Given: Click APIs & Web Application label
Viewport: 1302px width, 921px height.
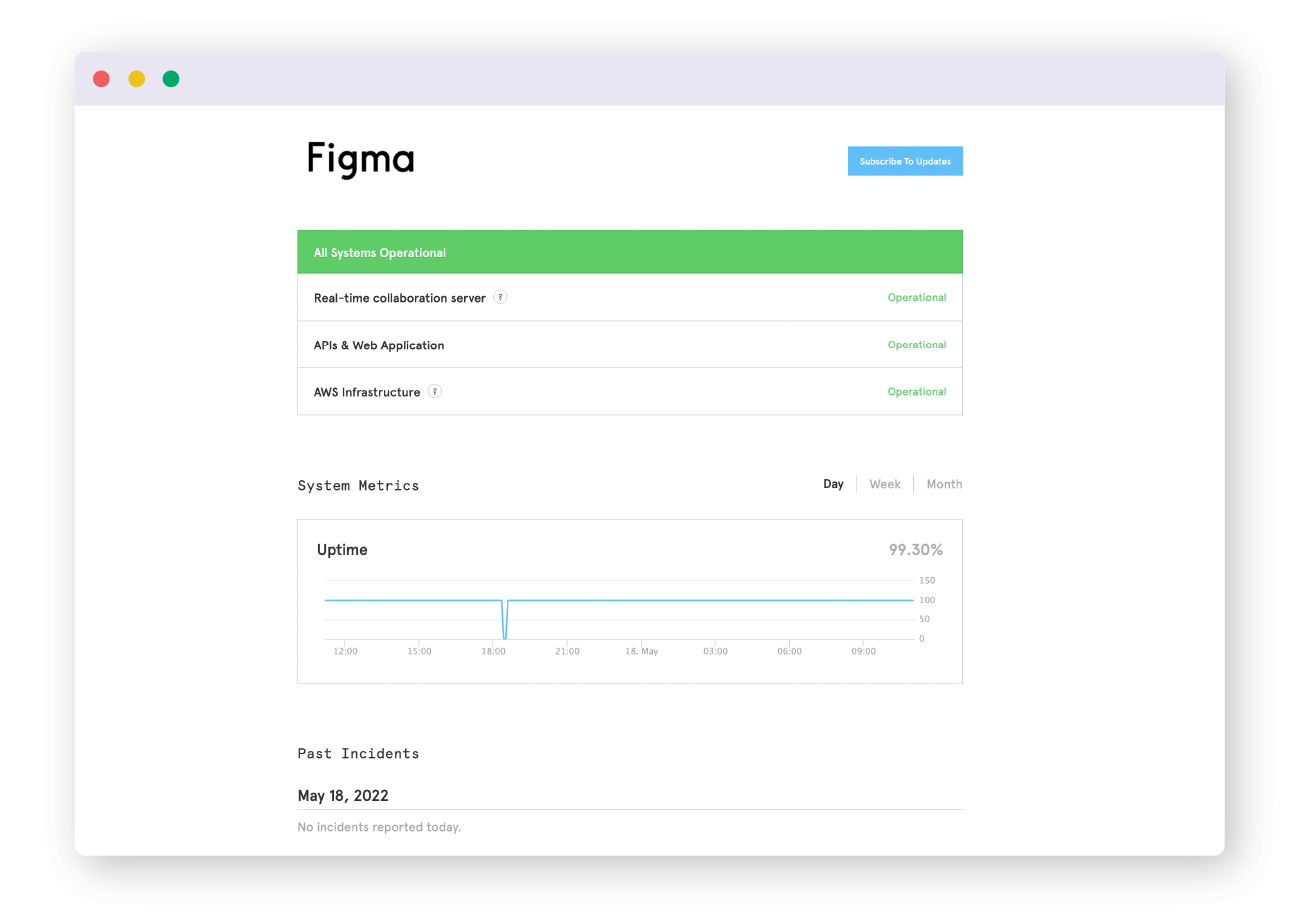Looking at the screenshot, I should click(379, 345).
